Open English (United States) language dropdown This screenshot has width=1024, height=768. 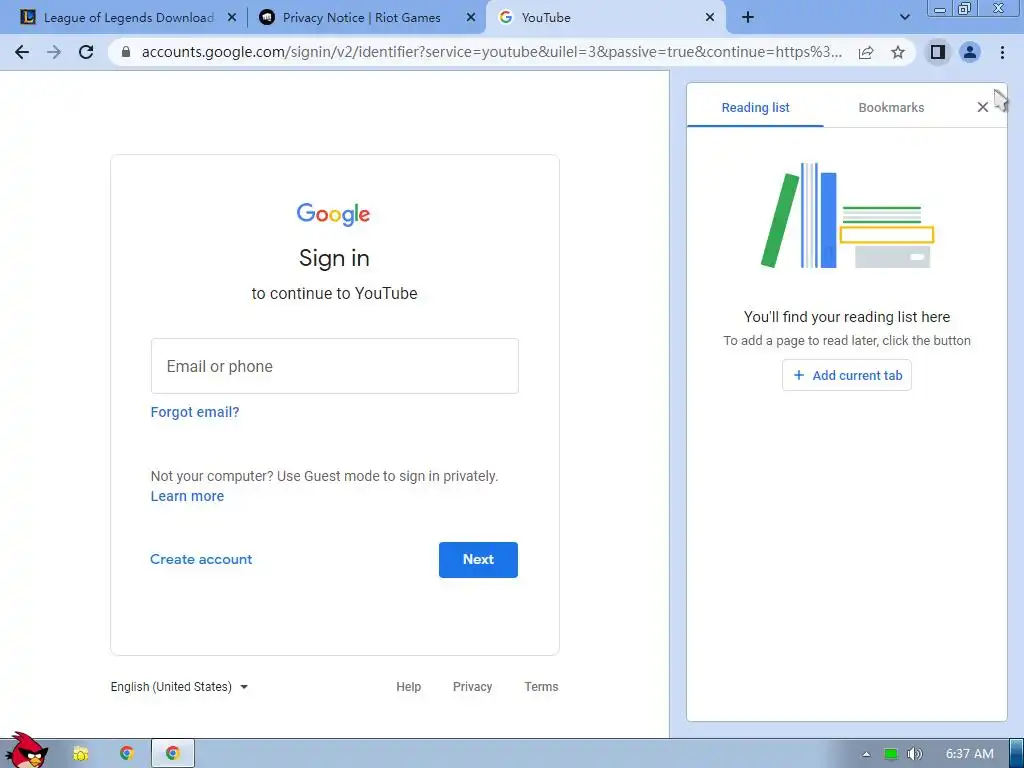[x=179, y=687]
